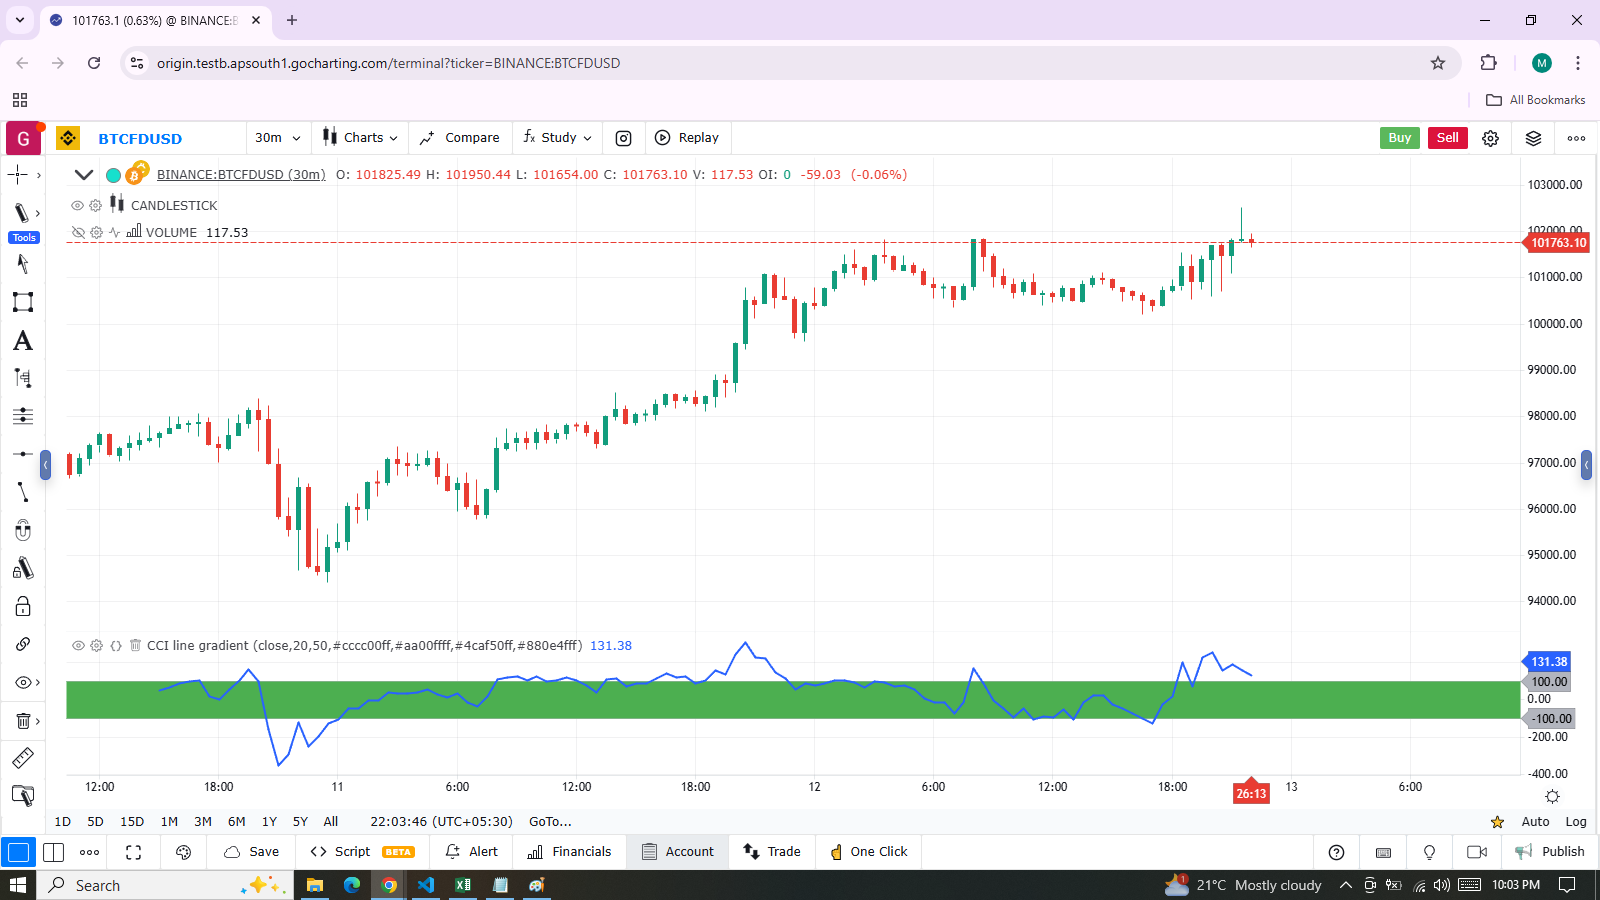Image resolution: width=1600 pixels, height=900 pixels.
Task: Select the rectangle shape tool
Action: 22,302
